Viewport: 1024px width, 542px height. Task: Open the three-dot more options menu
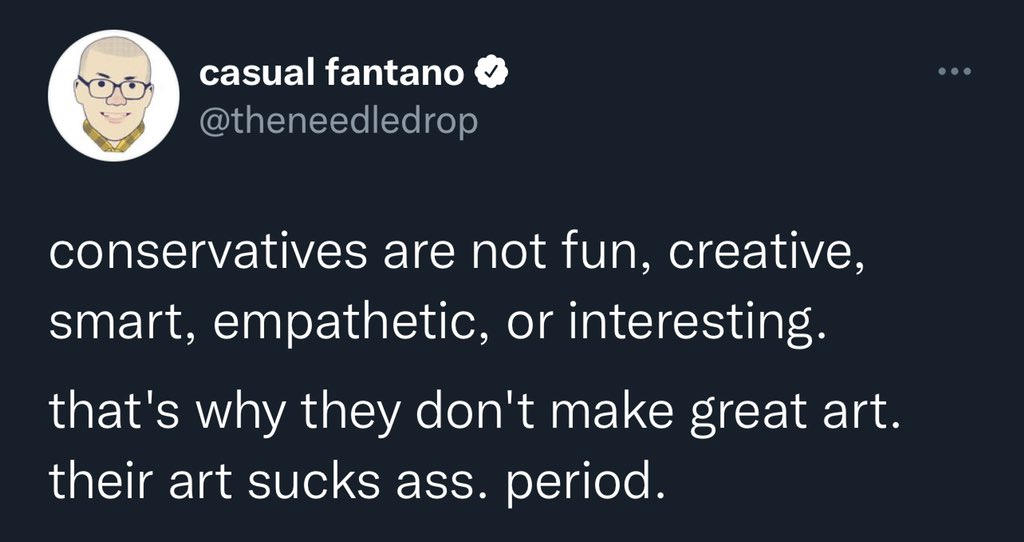click(955, 72)
